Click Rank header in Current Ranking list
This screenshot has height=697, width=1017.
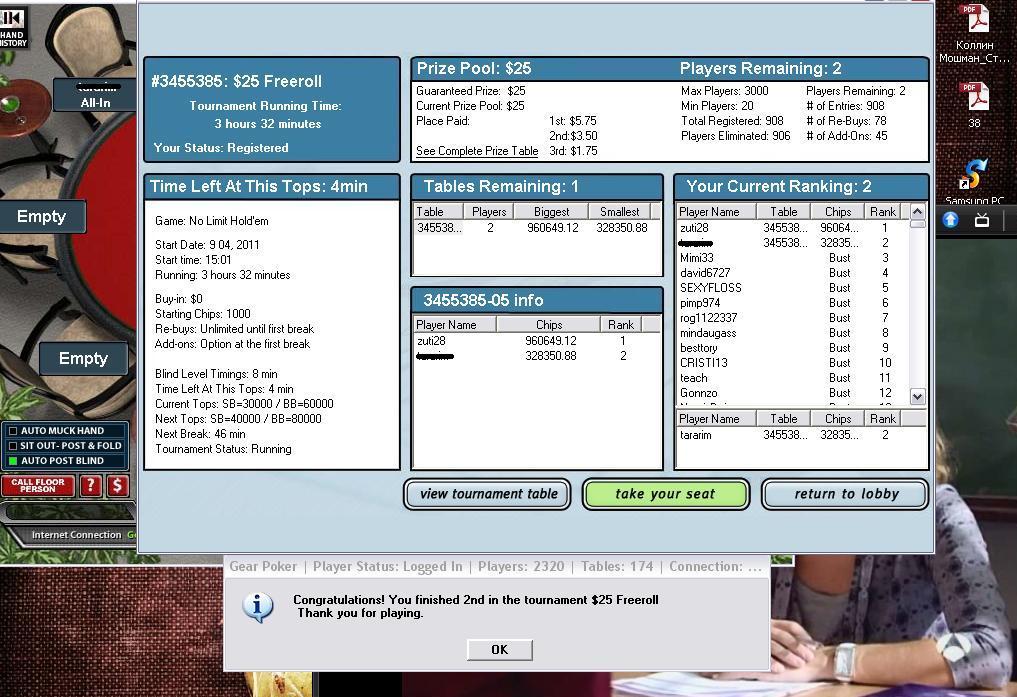[883, 211]
